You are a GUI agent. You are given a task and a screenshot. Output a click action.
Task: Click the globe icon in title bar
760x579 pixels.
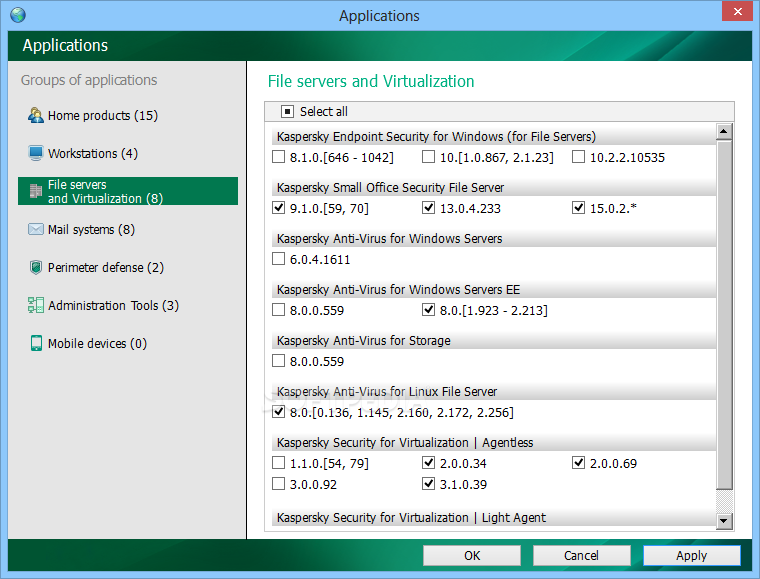[x=18, y=15]
